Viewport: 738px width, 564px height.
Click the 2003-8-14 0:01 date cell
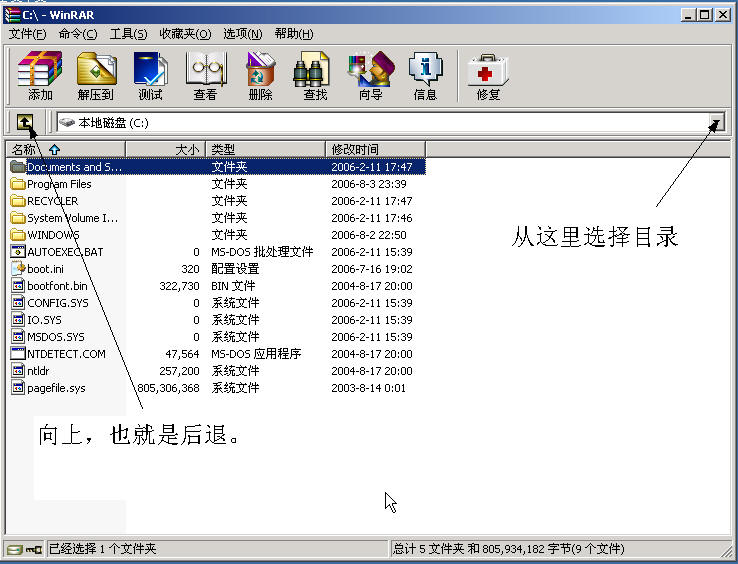pyautogui.click(x=369, y=388)
